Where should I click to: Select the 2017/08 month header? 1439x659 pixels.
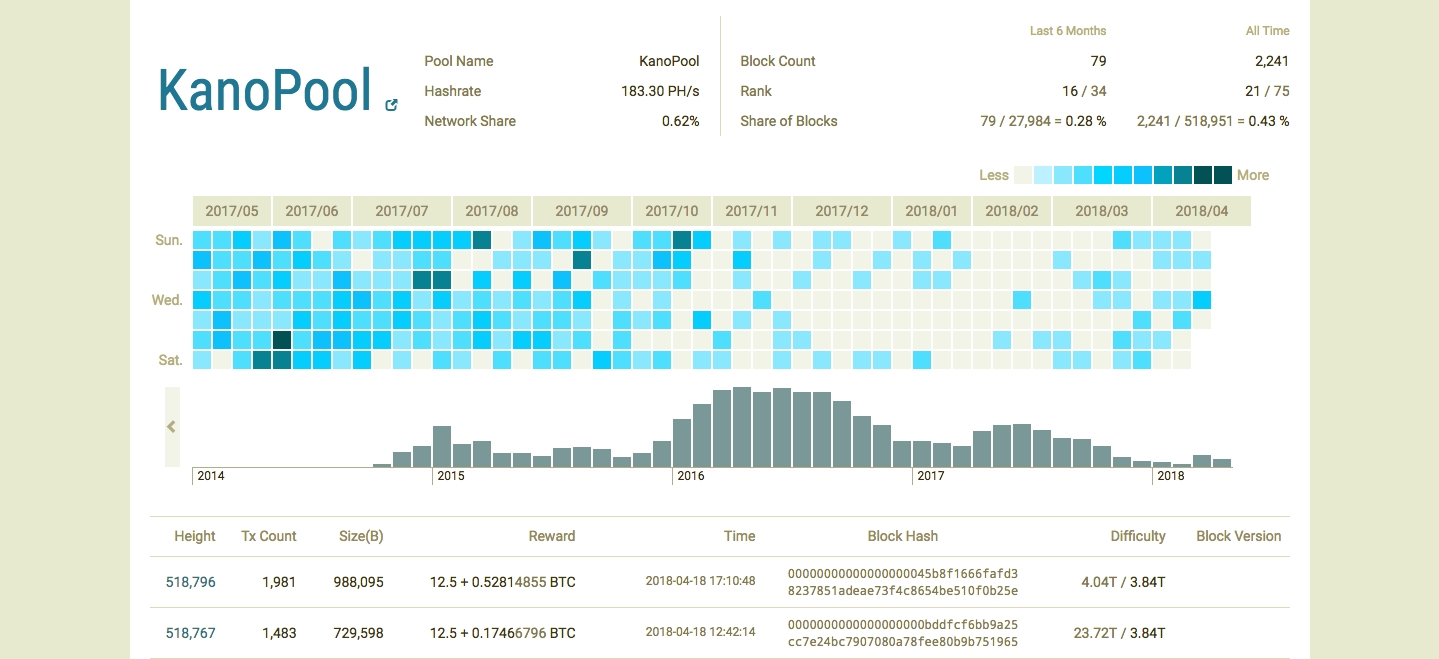(x=492, y=211)
